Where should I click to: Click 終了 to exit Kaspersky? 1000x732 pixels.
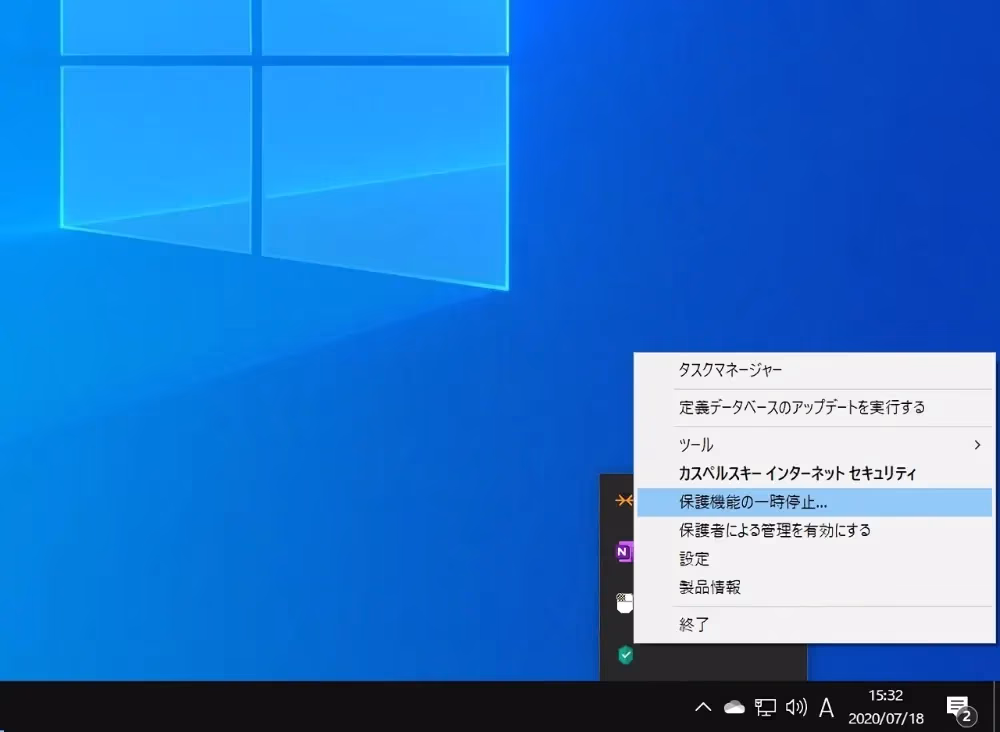(x=694, y=625)
